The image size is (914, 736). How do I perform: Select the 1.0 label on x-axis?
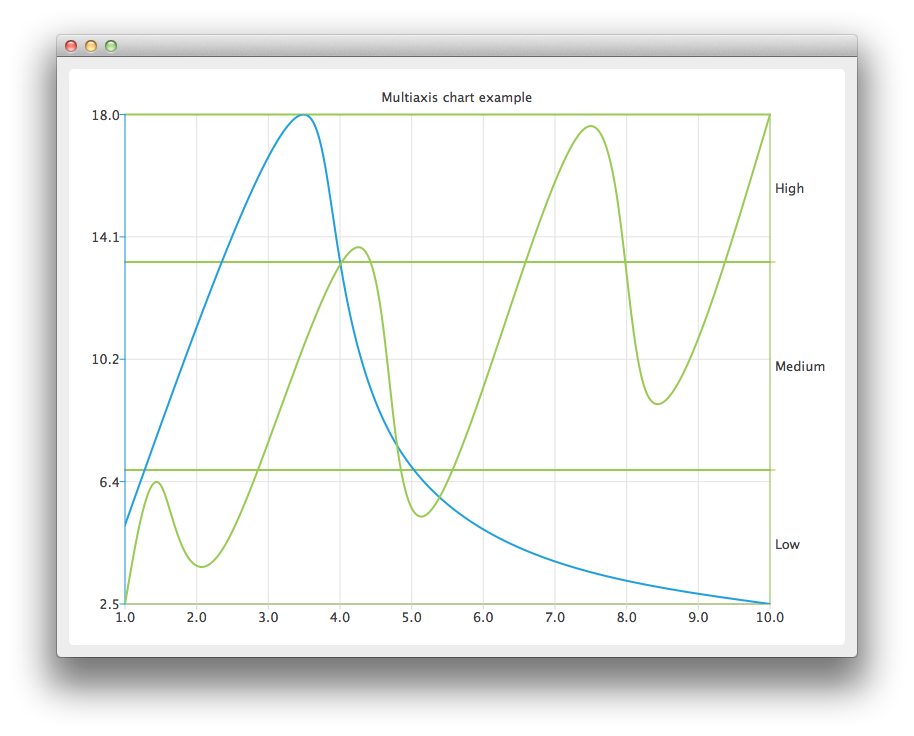pyautogui.click(x=125, y=618)
